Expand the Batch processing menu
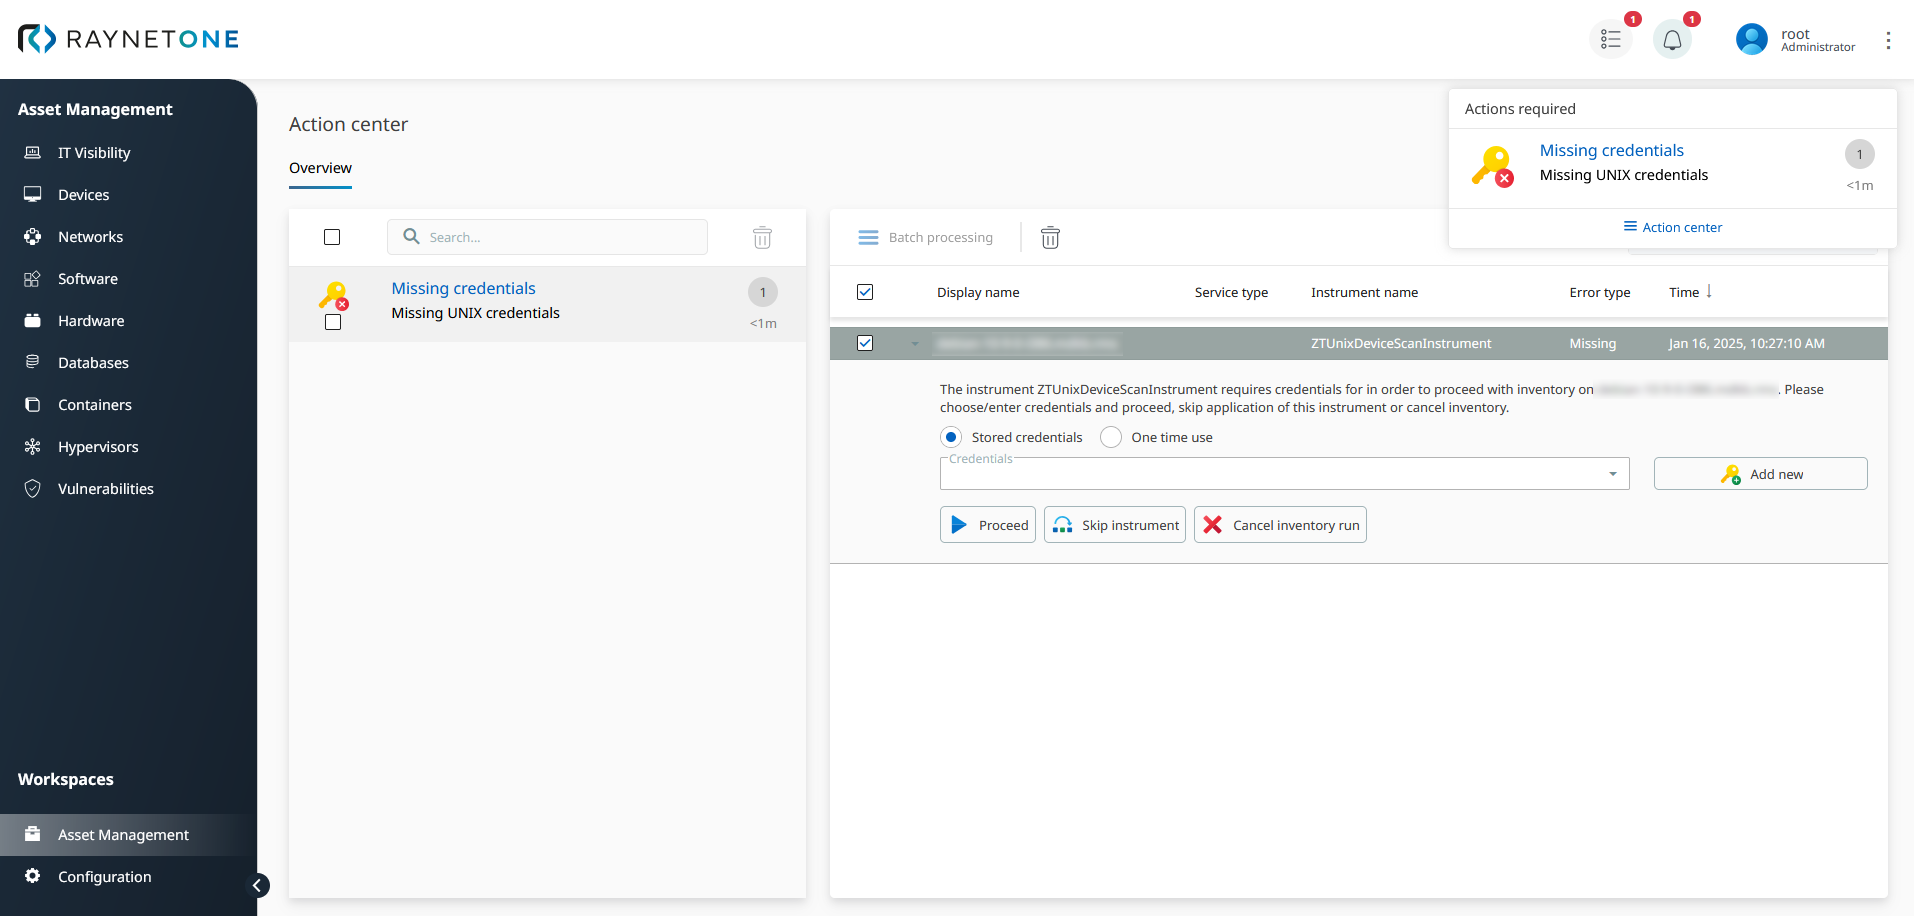 [x=926, y=238]
